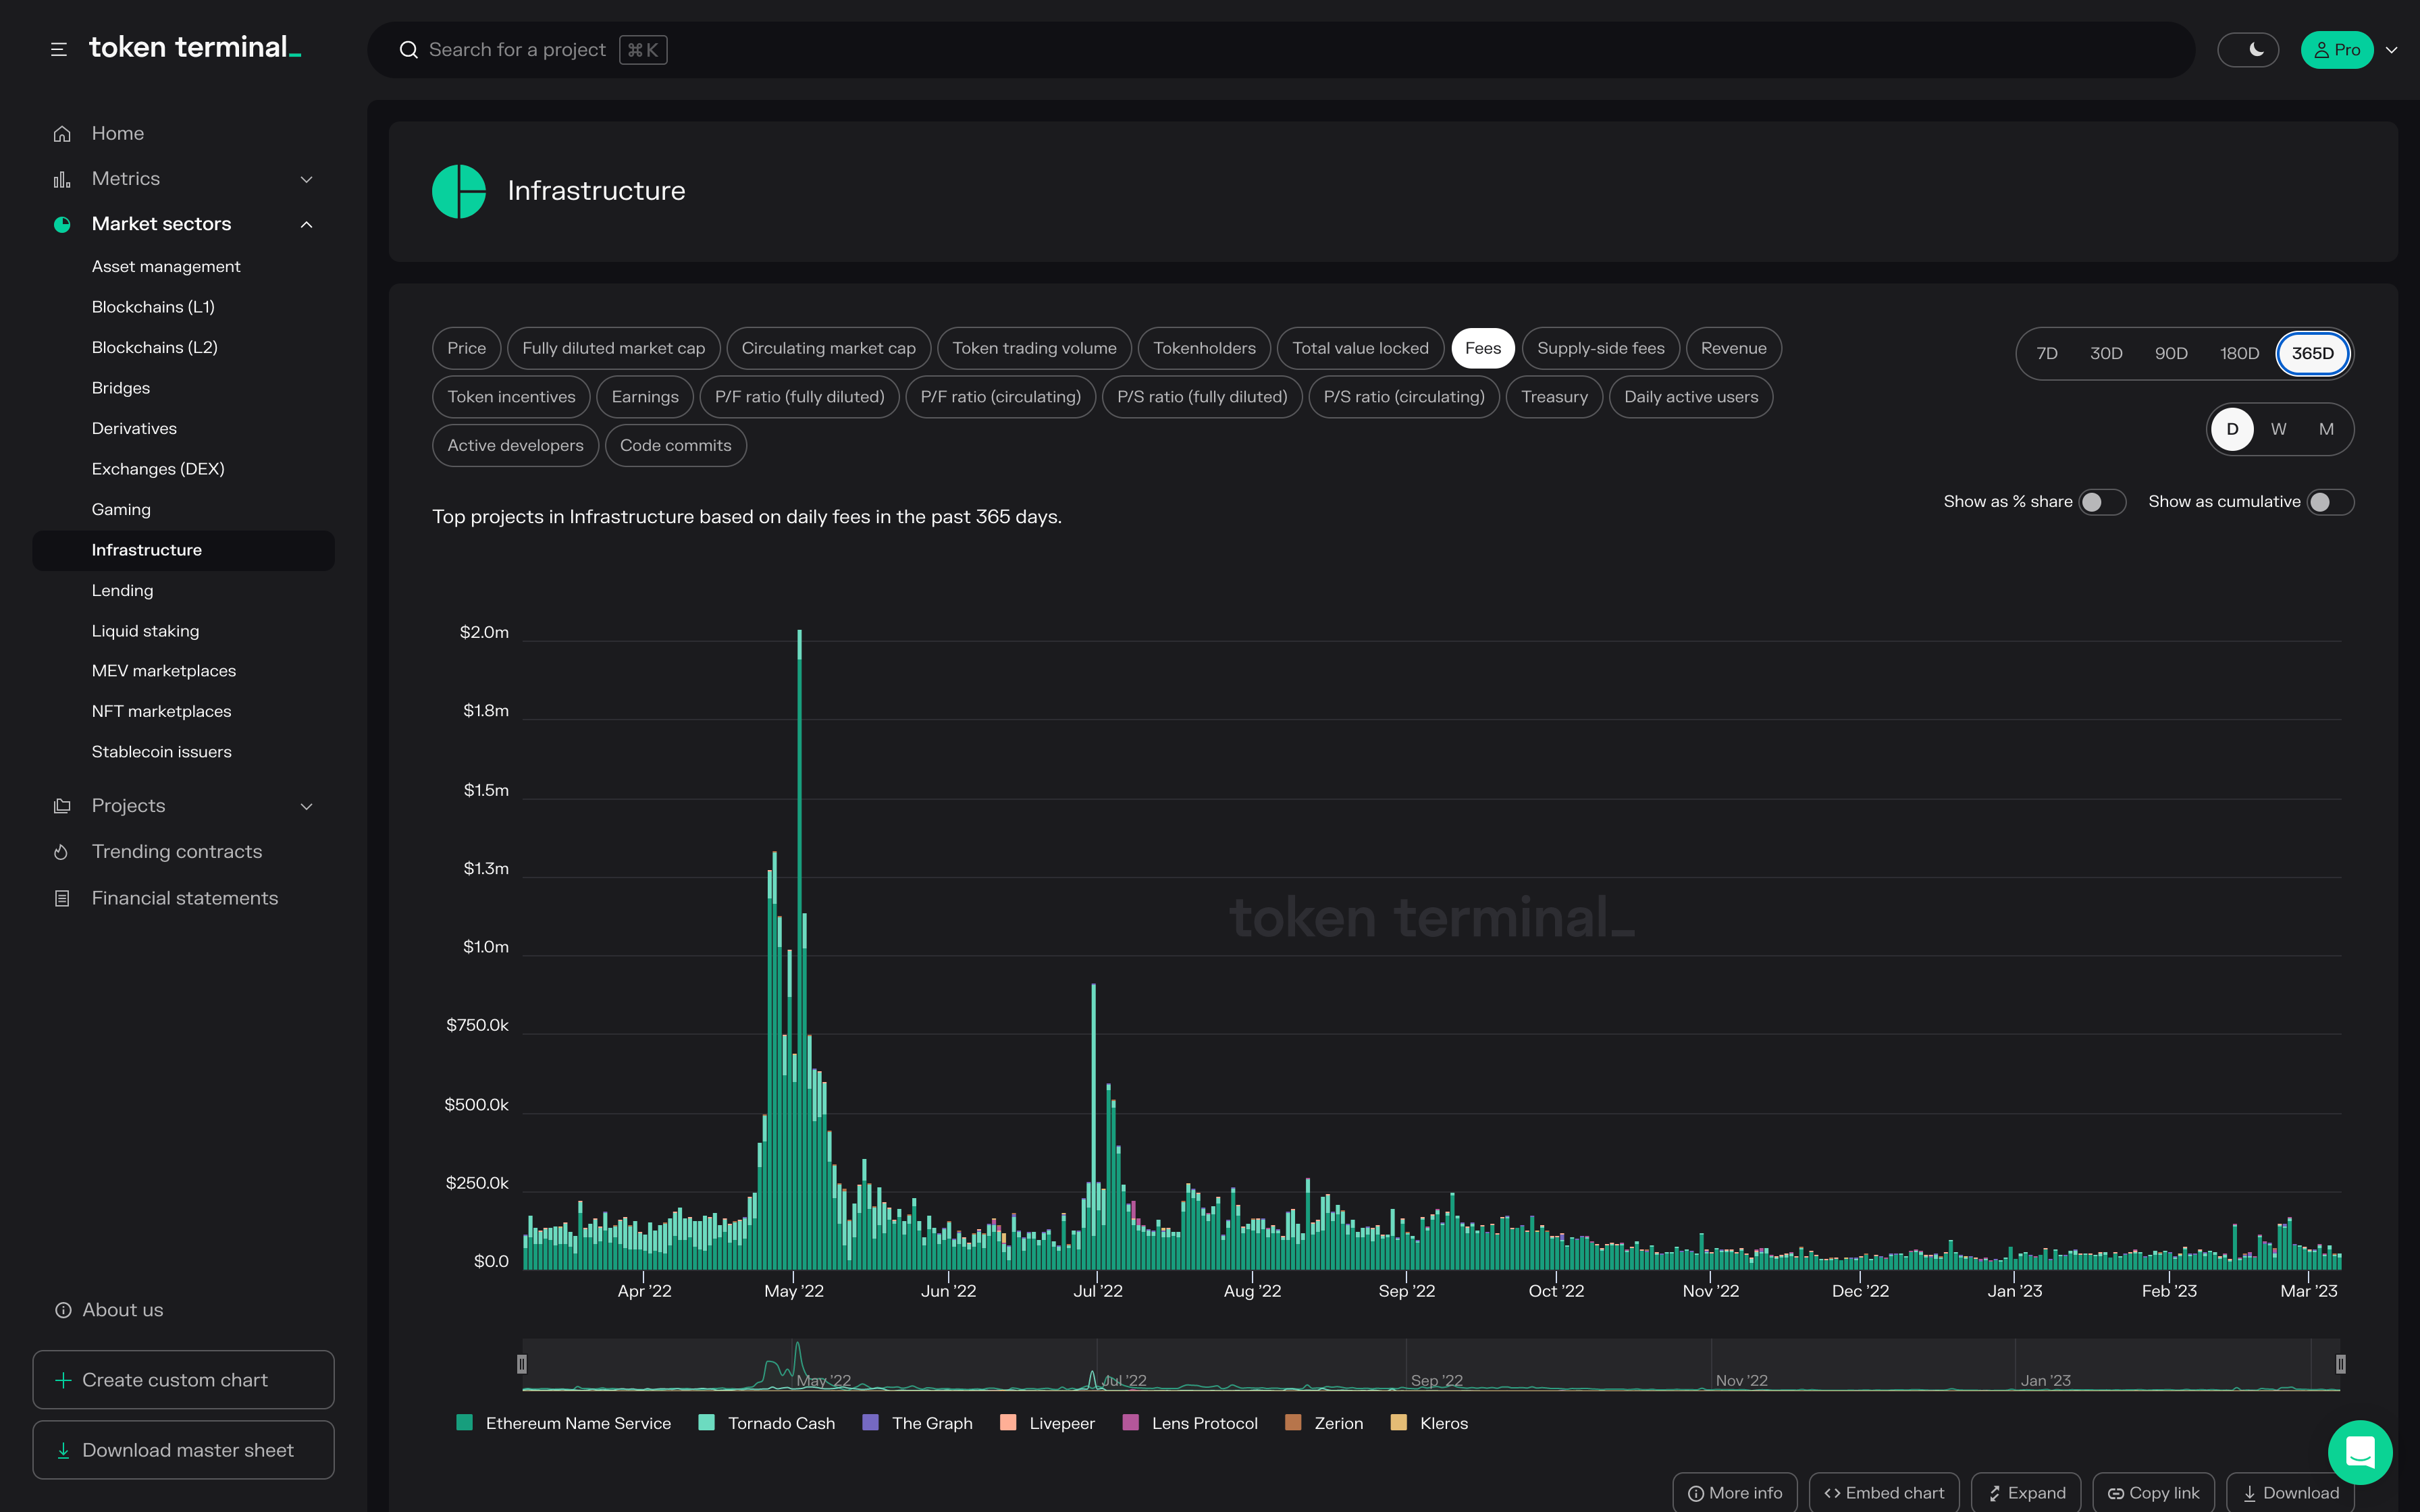Expand the Metrics menu chevron
2420x1512 pixels.
pyautogui.click(x=307, y=179)
